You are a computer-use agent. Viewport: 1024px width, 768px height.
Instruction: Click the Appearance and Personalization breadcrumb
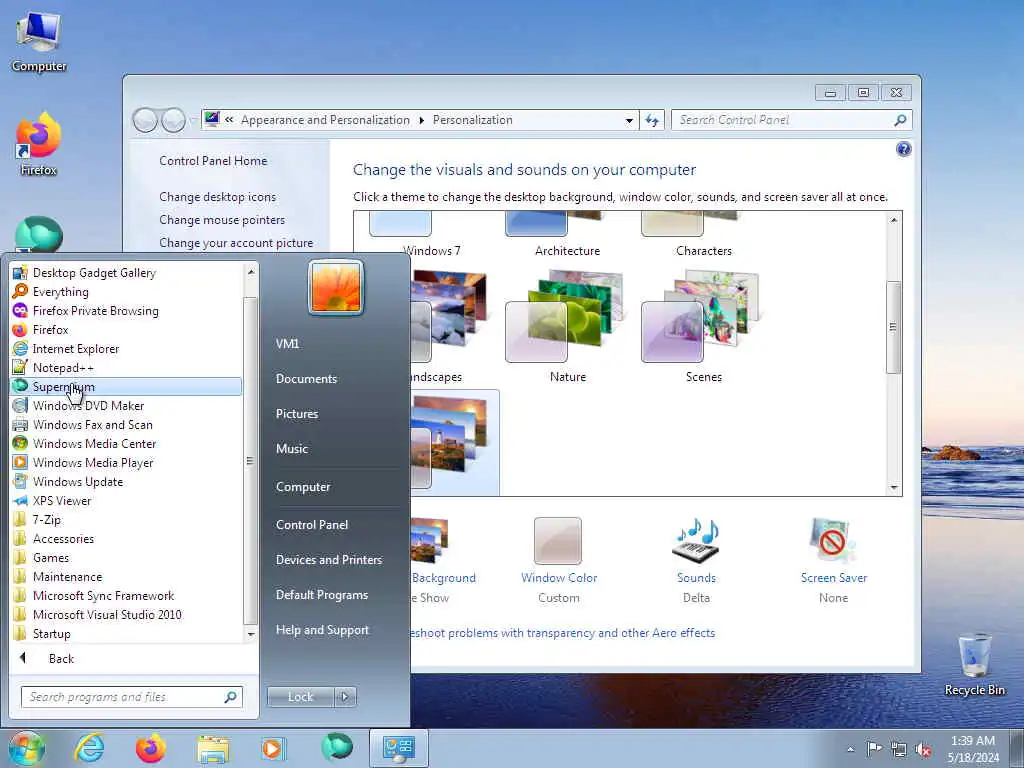(x=325, y=120)
